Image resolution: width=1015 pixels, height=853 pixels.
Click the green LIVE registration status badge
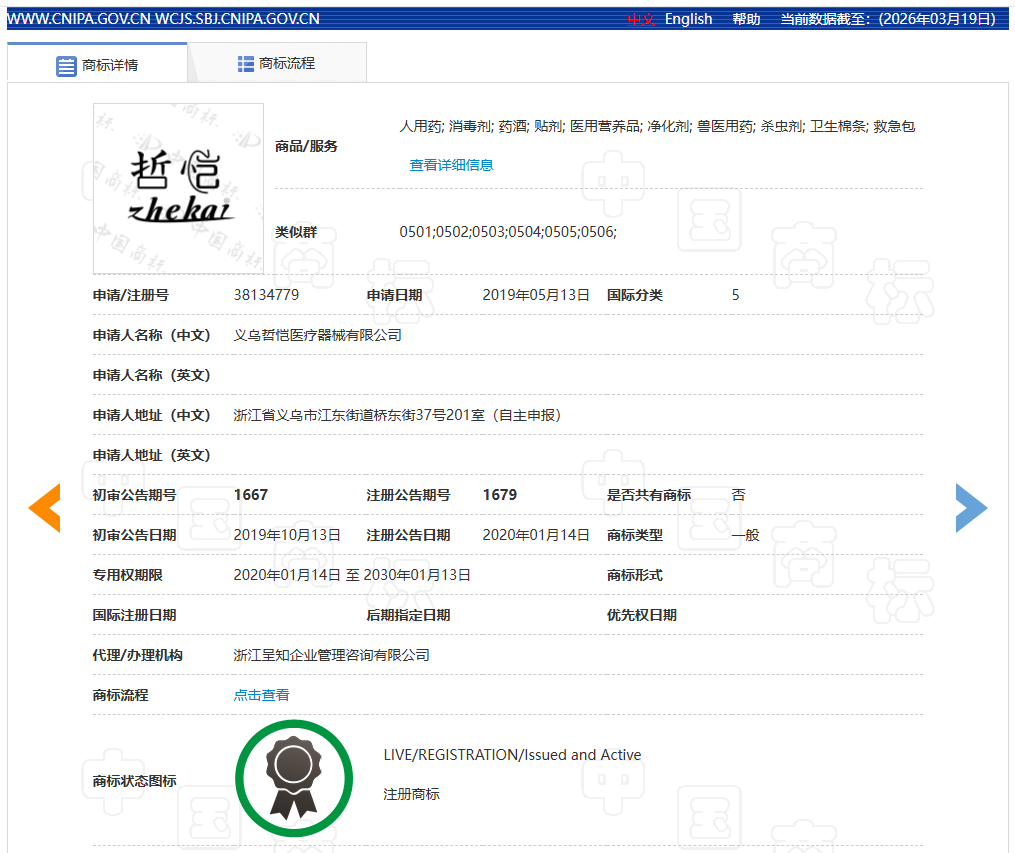point(293,778)
